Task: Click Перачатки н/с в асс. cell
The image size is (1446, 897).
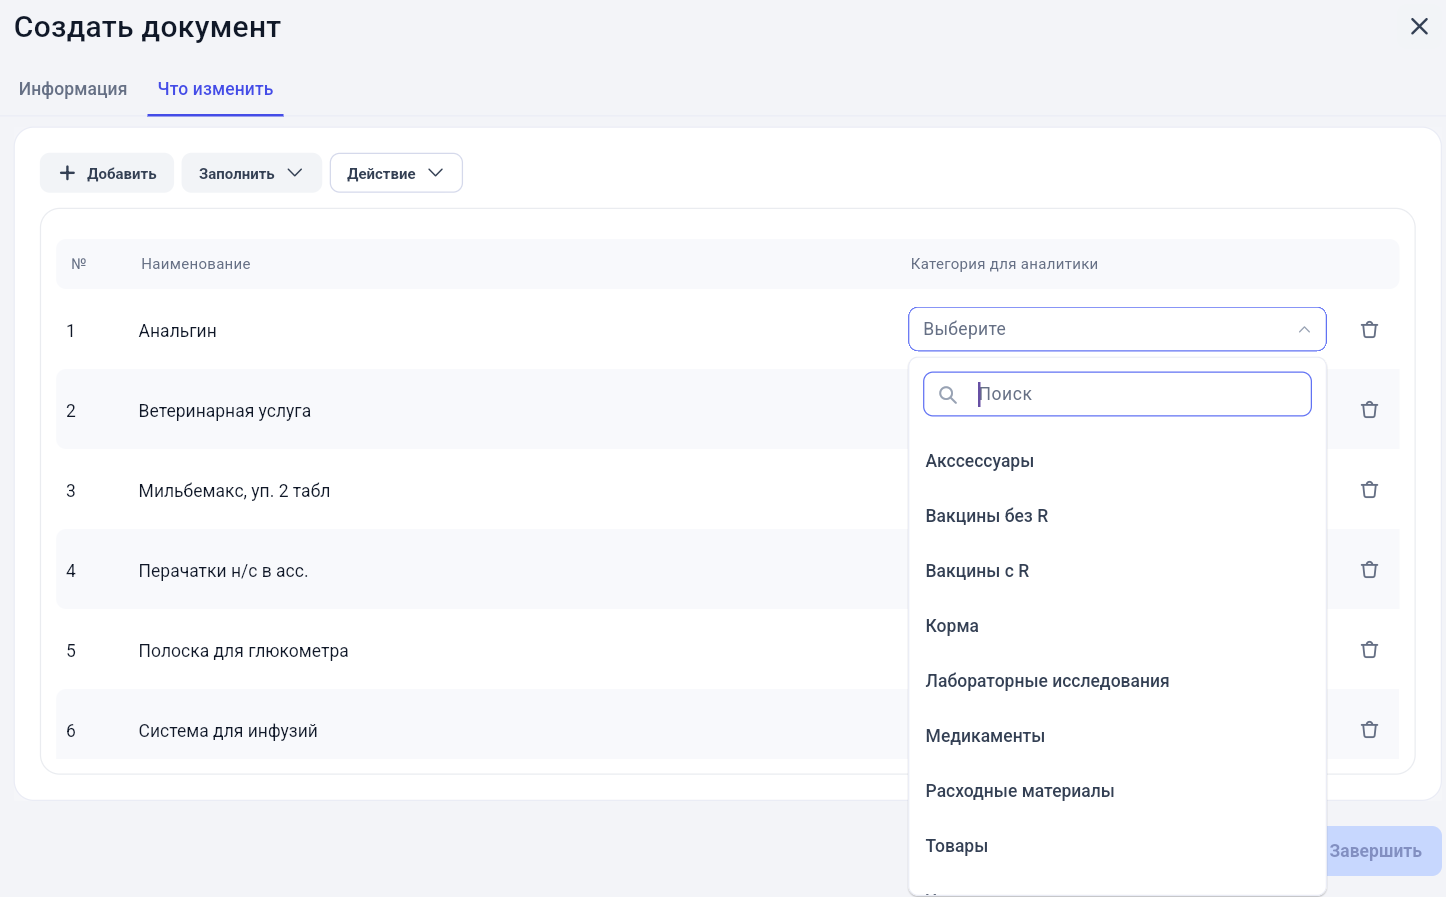Action: click(x=223, y=571)
